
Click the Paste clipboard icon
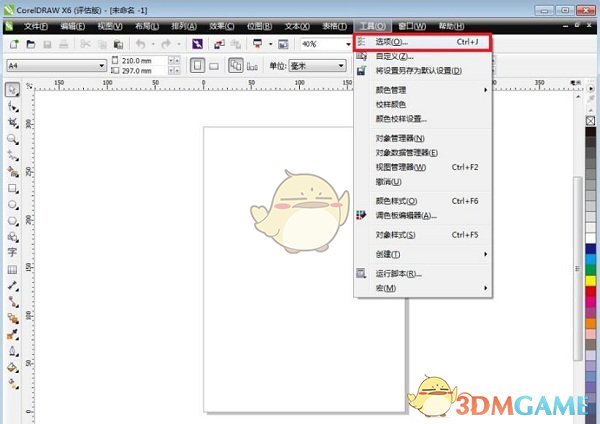point(118,44)
